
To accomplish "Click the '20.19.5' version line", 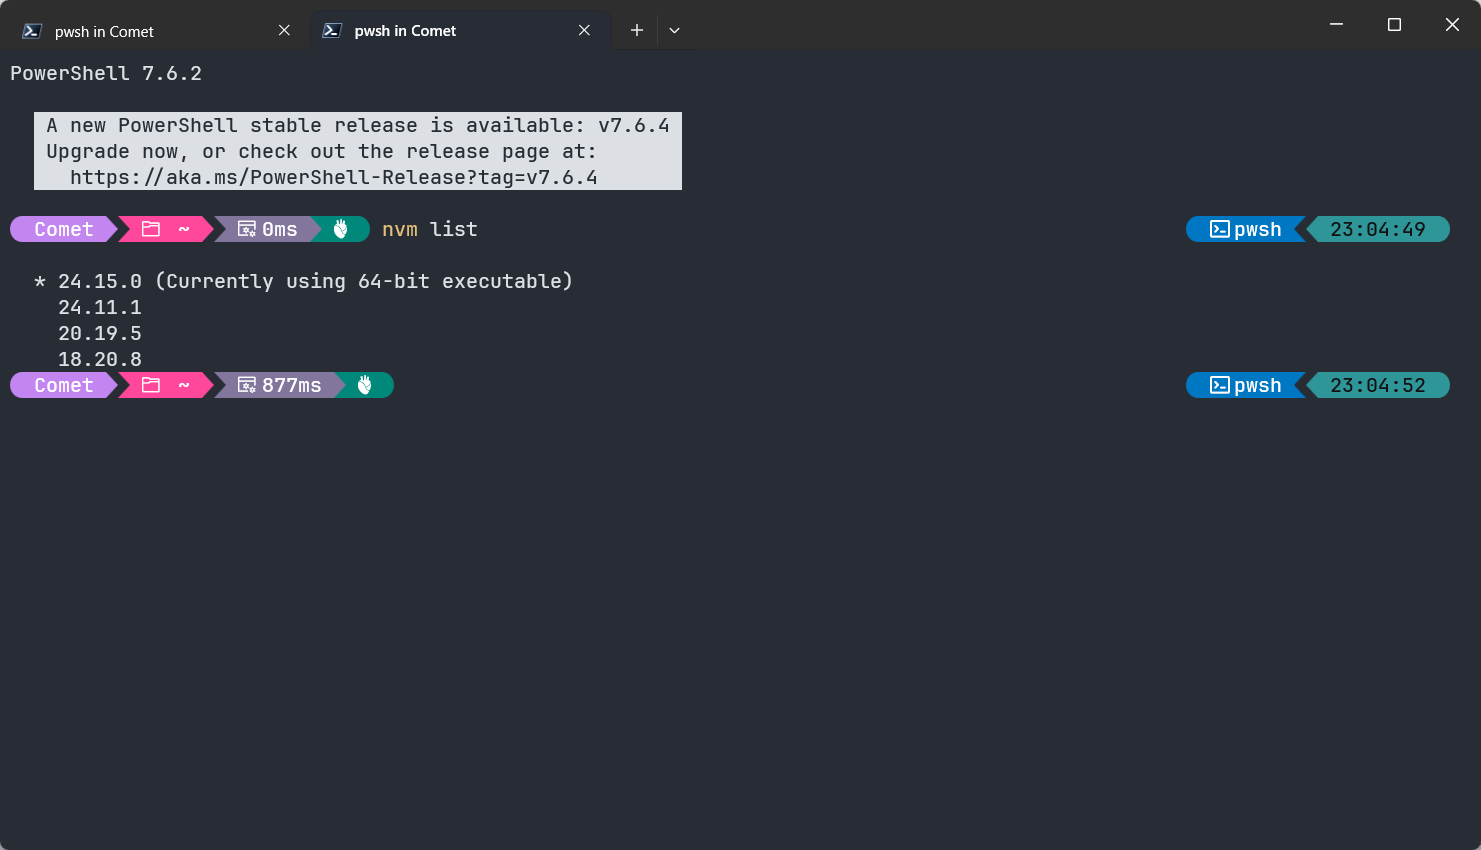I will 100,333.
